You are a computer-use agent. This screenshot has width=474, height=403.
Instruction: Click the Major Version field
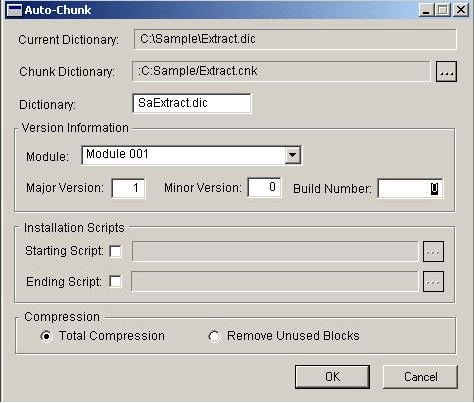point(128,188)
